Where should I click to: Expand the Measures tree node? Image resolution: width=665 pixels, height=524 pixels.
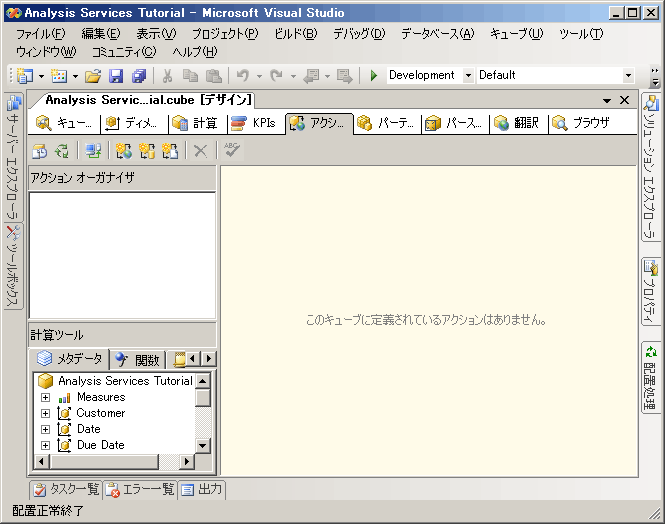point(45,398)
